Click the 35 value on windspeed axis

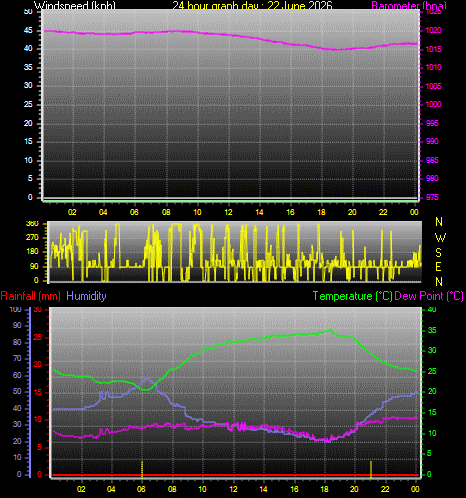click(28, 67)
